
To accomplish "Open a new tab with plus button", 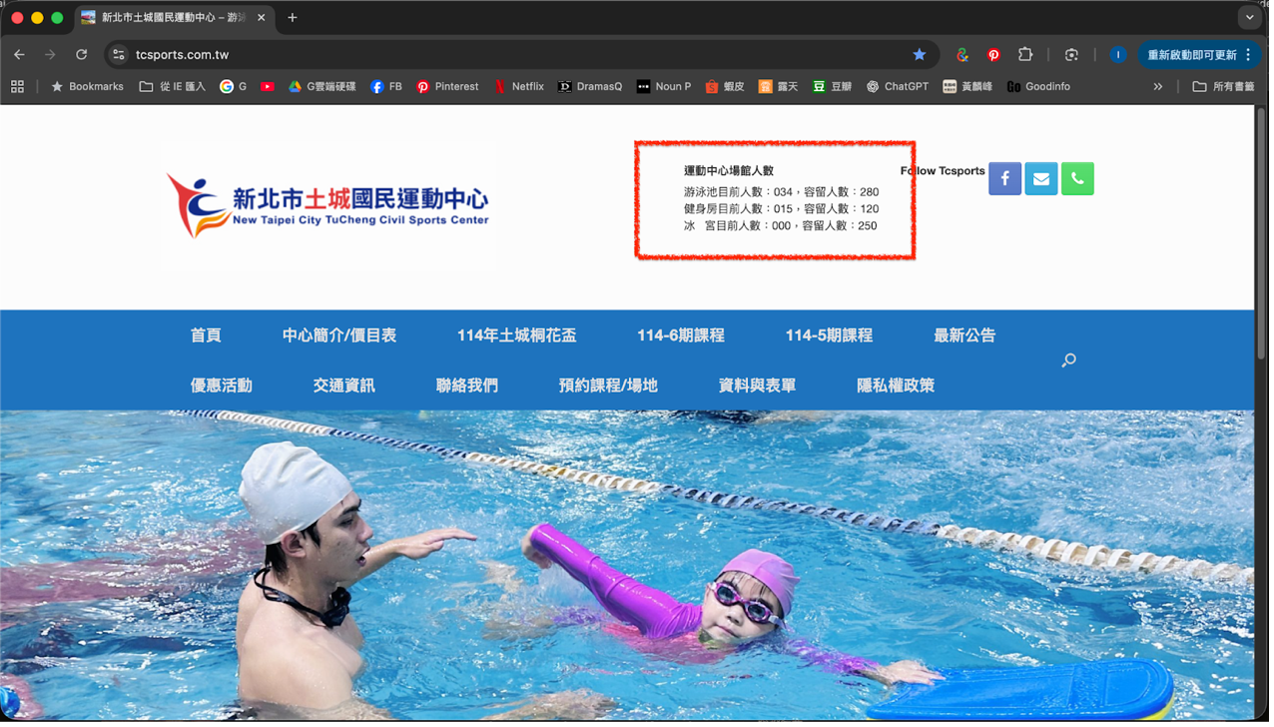I will point(292,18).
